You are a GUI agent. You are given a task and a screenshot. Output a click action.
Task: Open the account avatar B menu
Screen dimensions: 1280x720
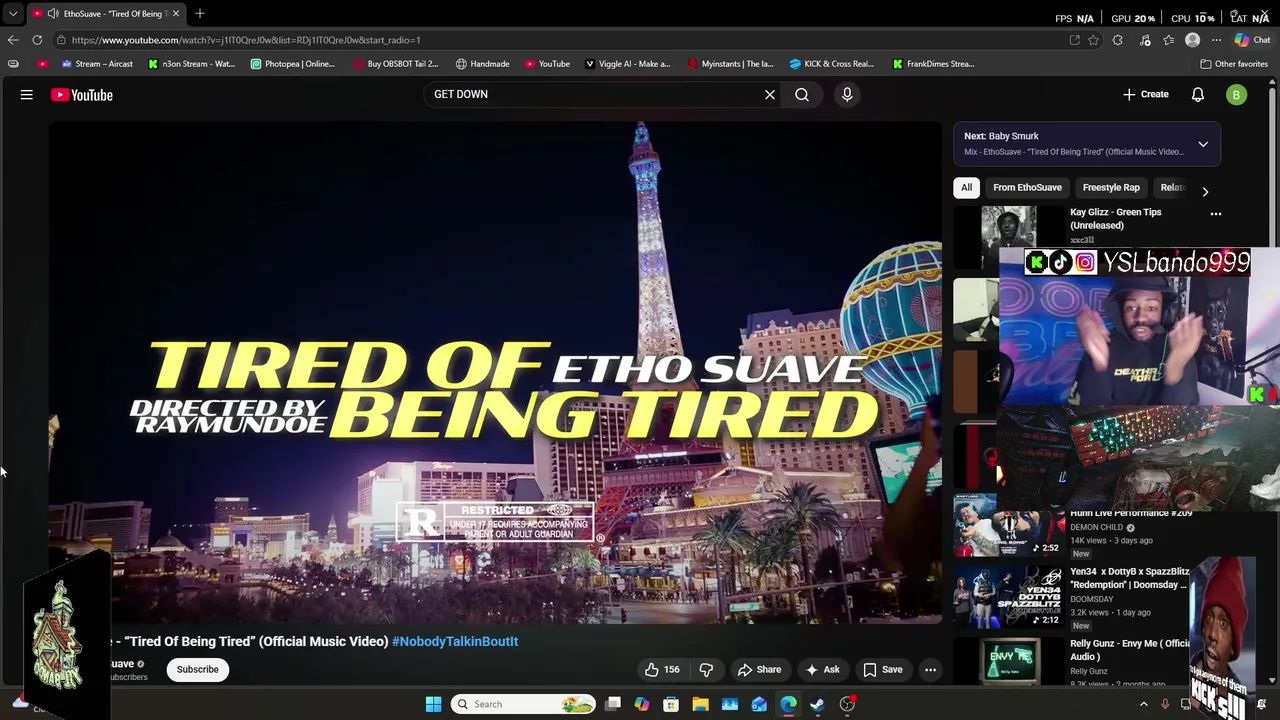1237,95
